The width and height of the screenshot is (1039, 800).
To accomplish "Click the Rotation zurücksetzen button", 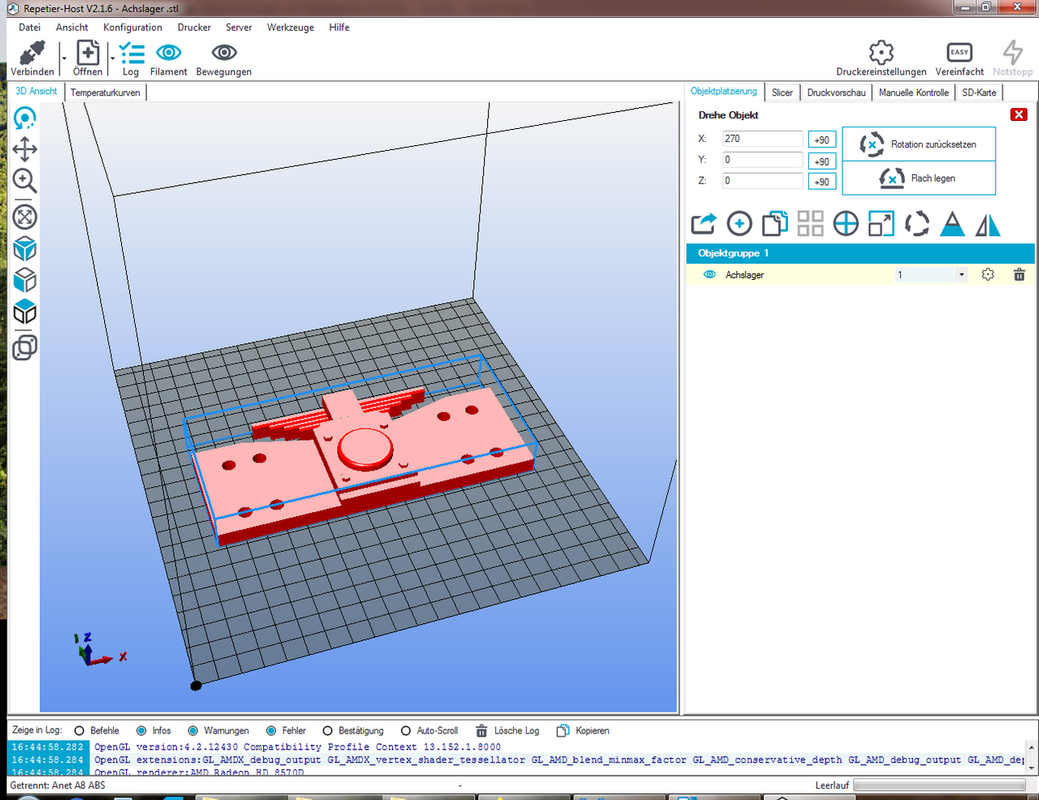I will [x=918, y=144].
